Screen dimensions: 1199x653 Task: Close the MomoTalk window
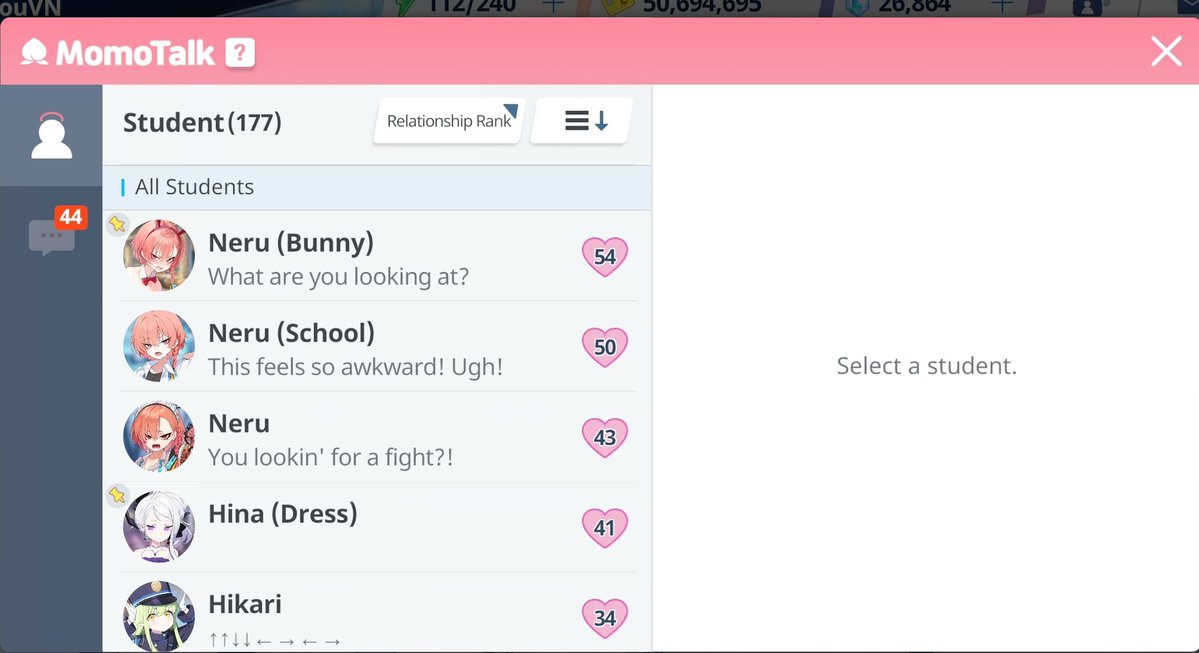tap(1166, 52)
